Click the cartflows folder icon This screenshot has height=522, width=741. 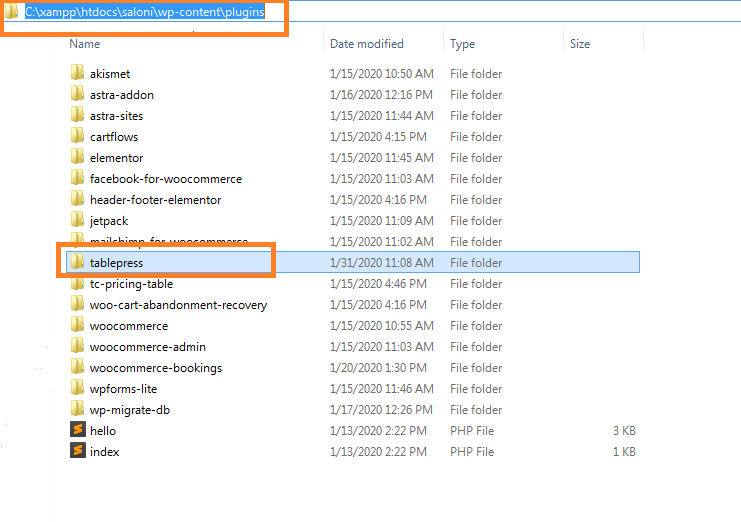pos(78,136)
